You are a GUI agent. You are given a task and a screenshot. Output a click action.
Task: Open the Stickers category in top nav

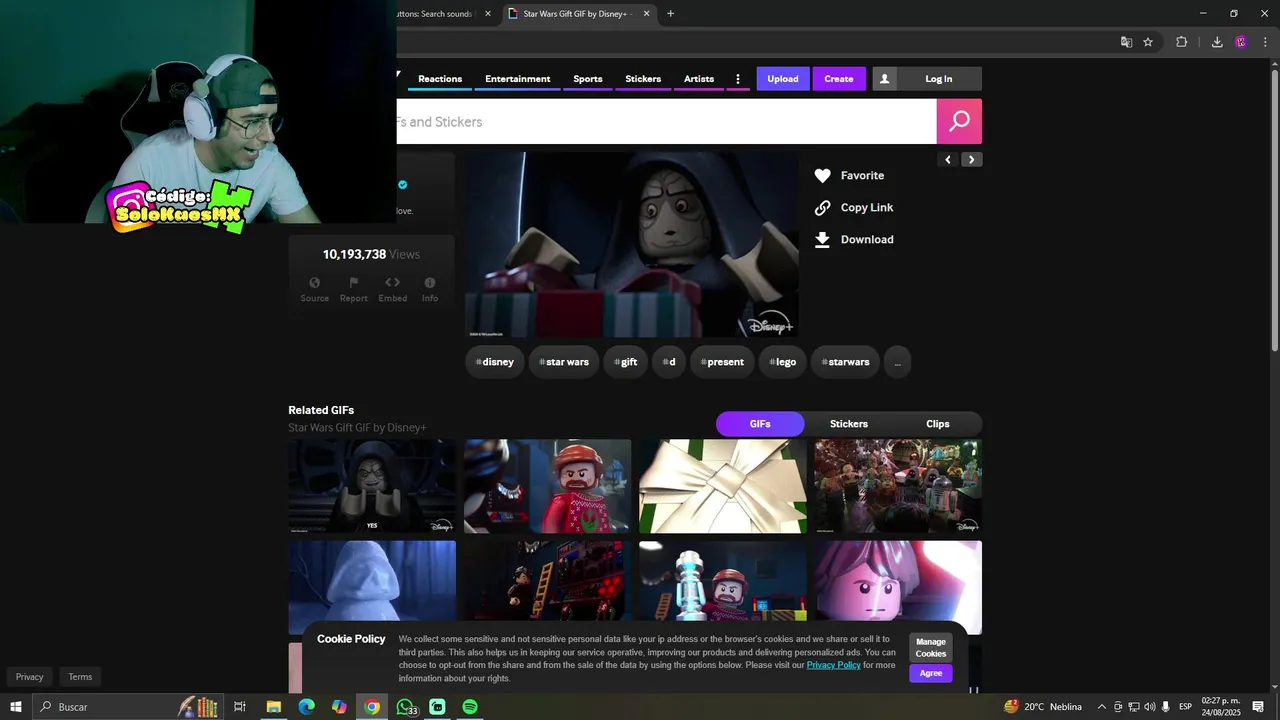643,79
